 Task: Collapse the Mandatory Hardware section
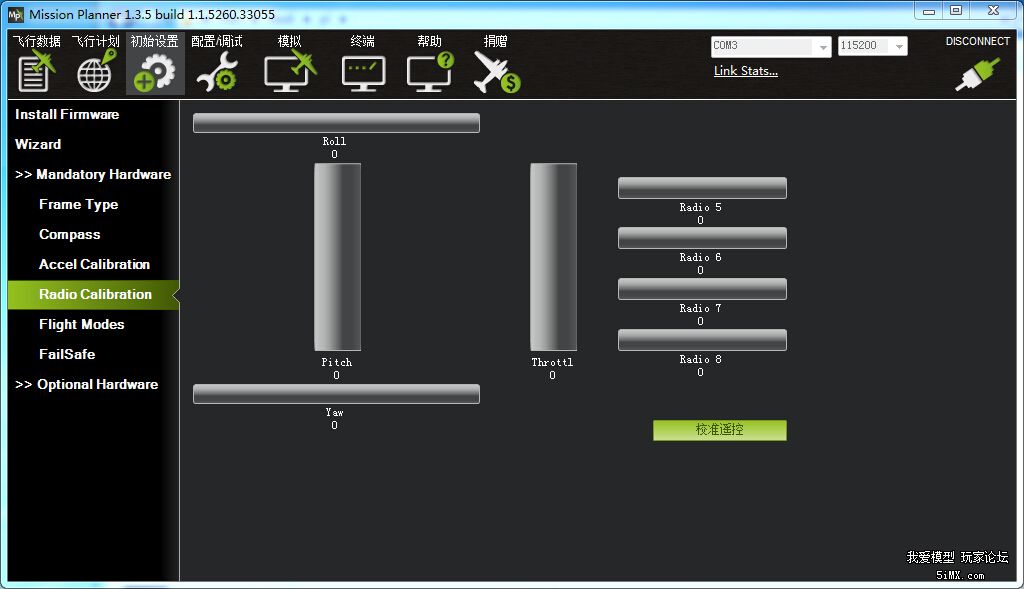93,174
